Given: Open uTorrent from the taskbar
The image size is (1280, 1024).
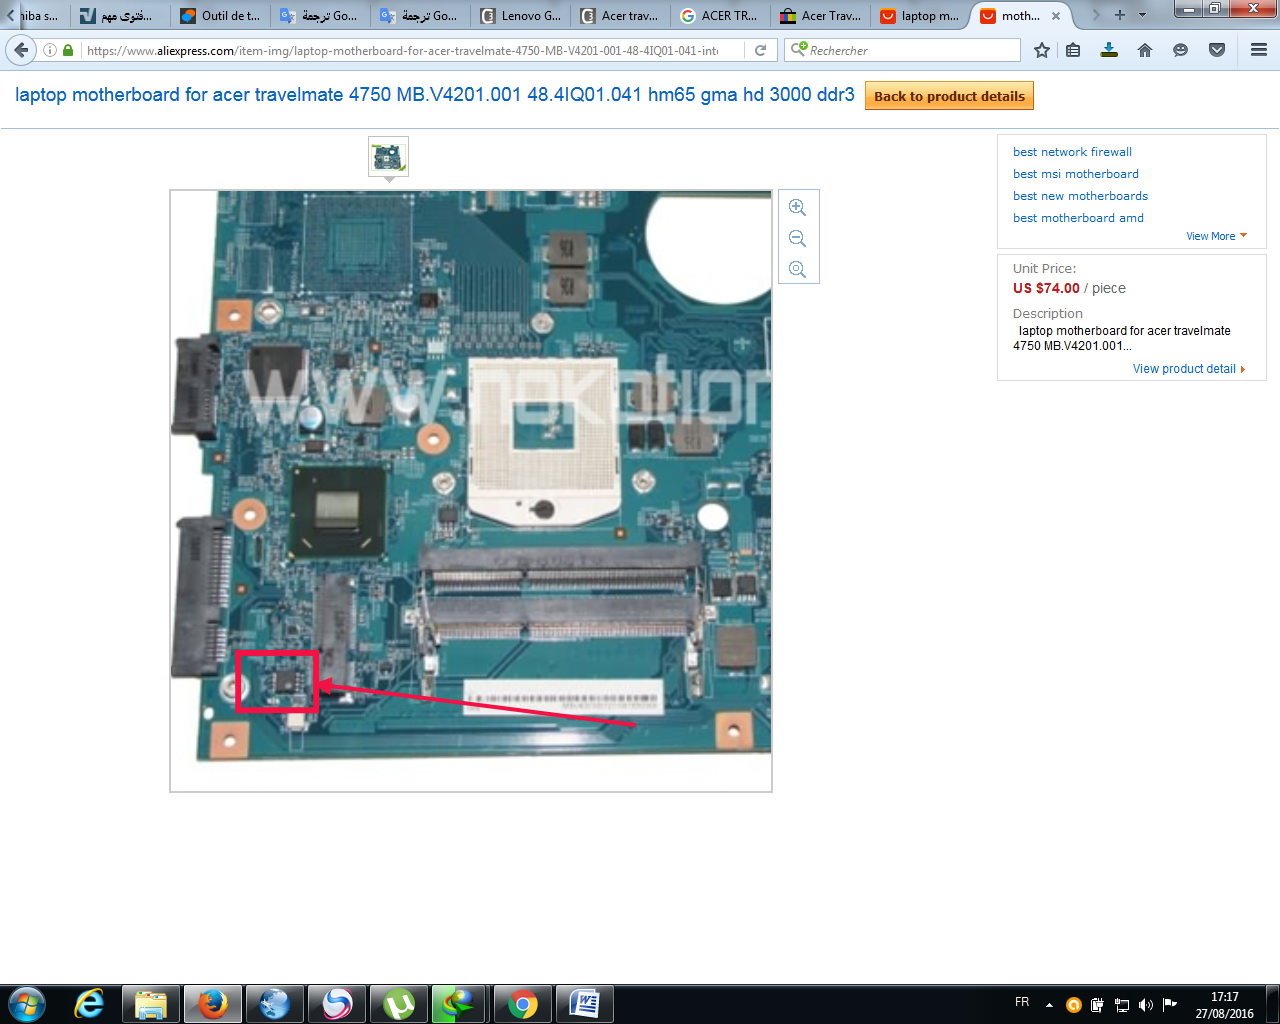Looking at the screenshot, I should (x=398, y=1004).
